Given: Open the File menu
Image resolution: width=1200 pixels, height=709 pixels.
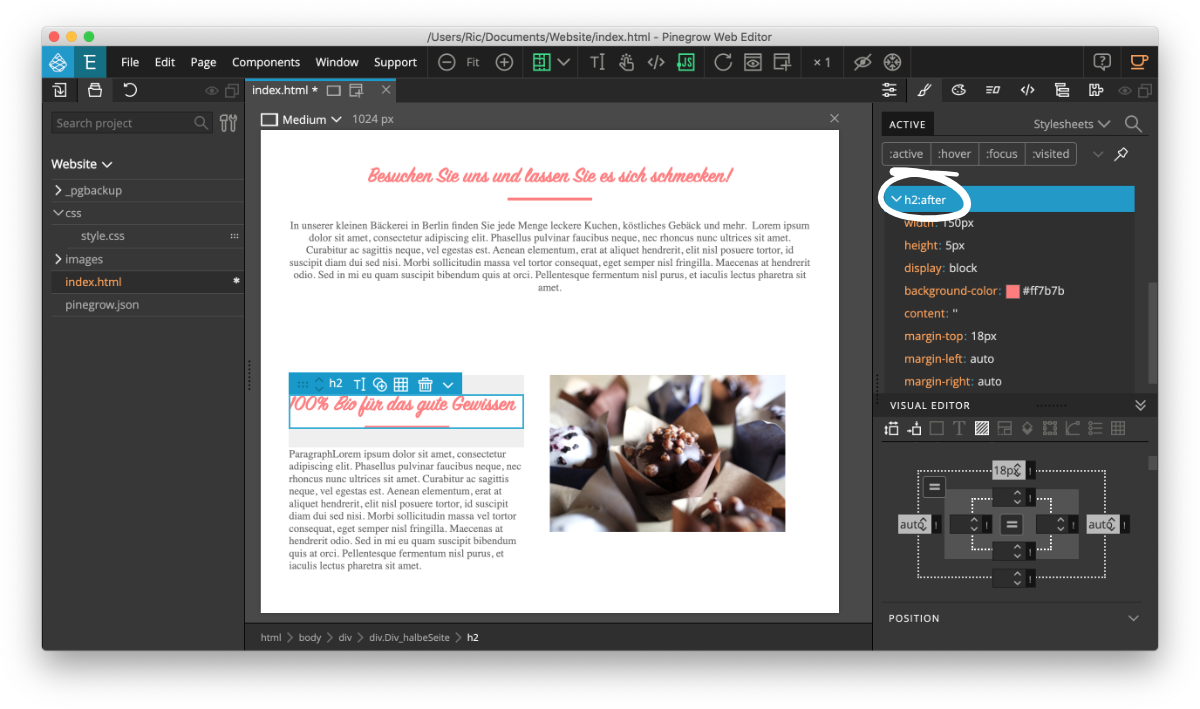Looking at the screenshot, I should [x=130, y=62].
